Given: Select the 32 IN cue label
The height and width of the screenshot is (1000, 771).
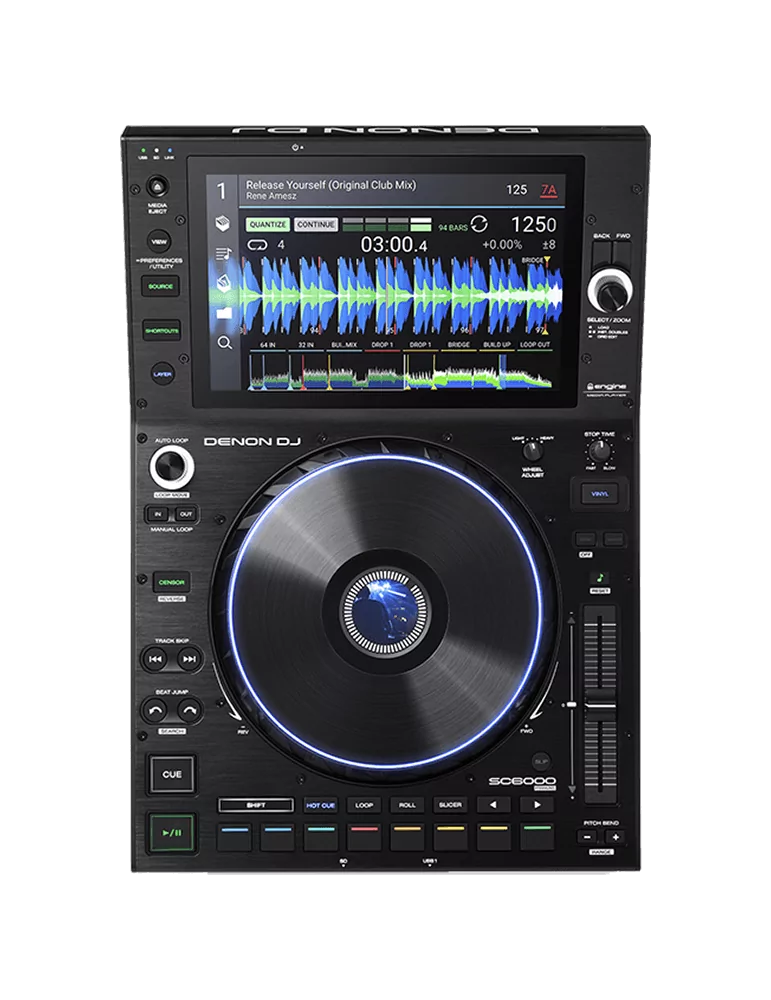Looking at the screenshot, I should pyautogui.click(x=306, y=345).
